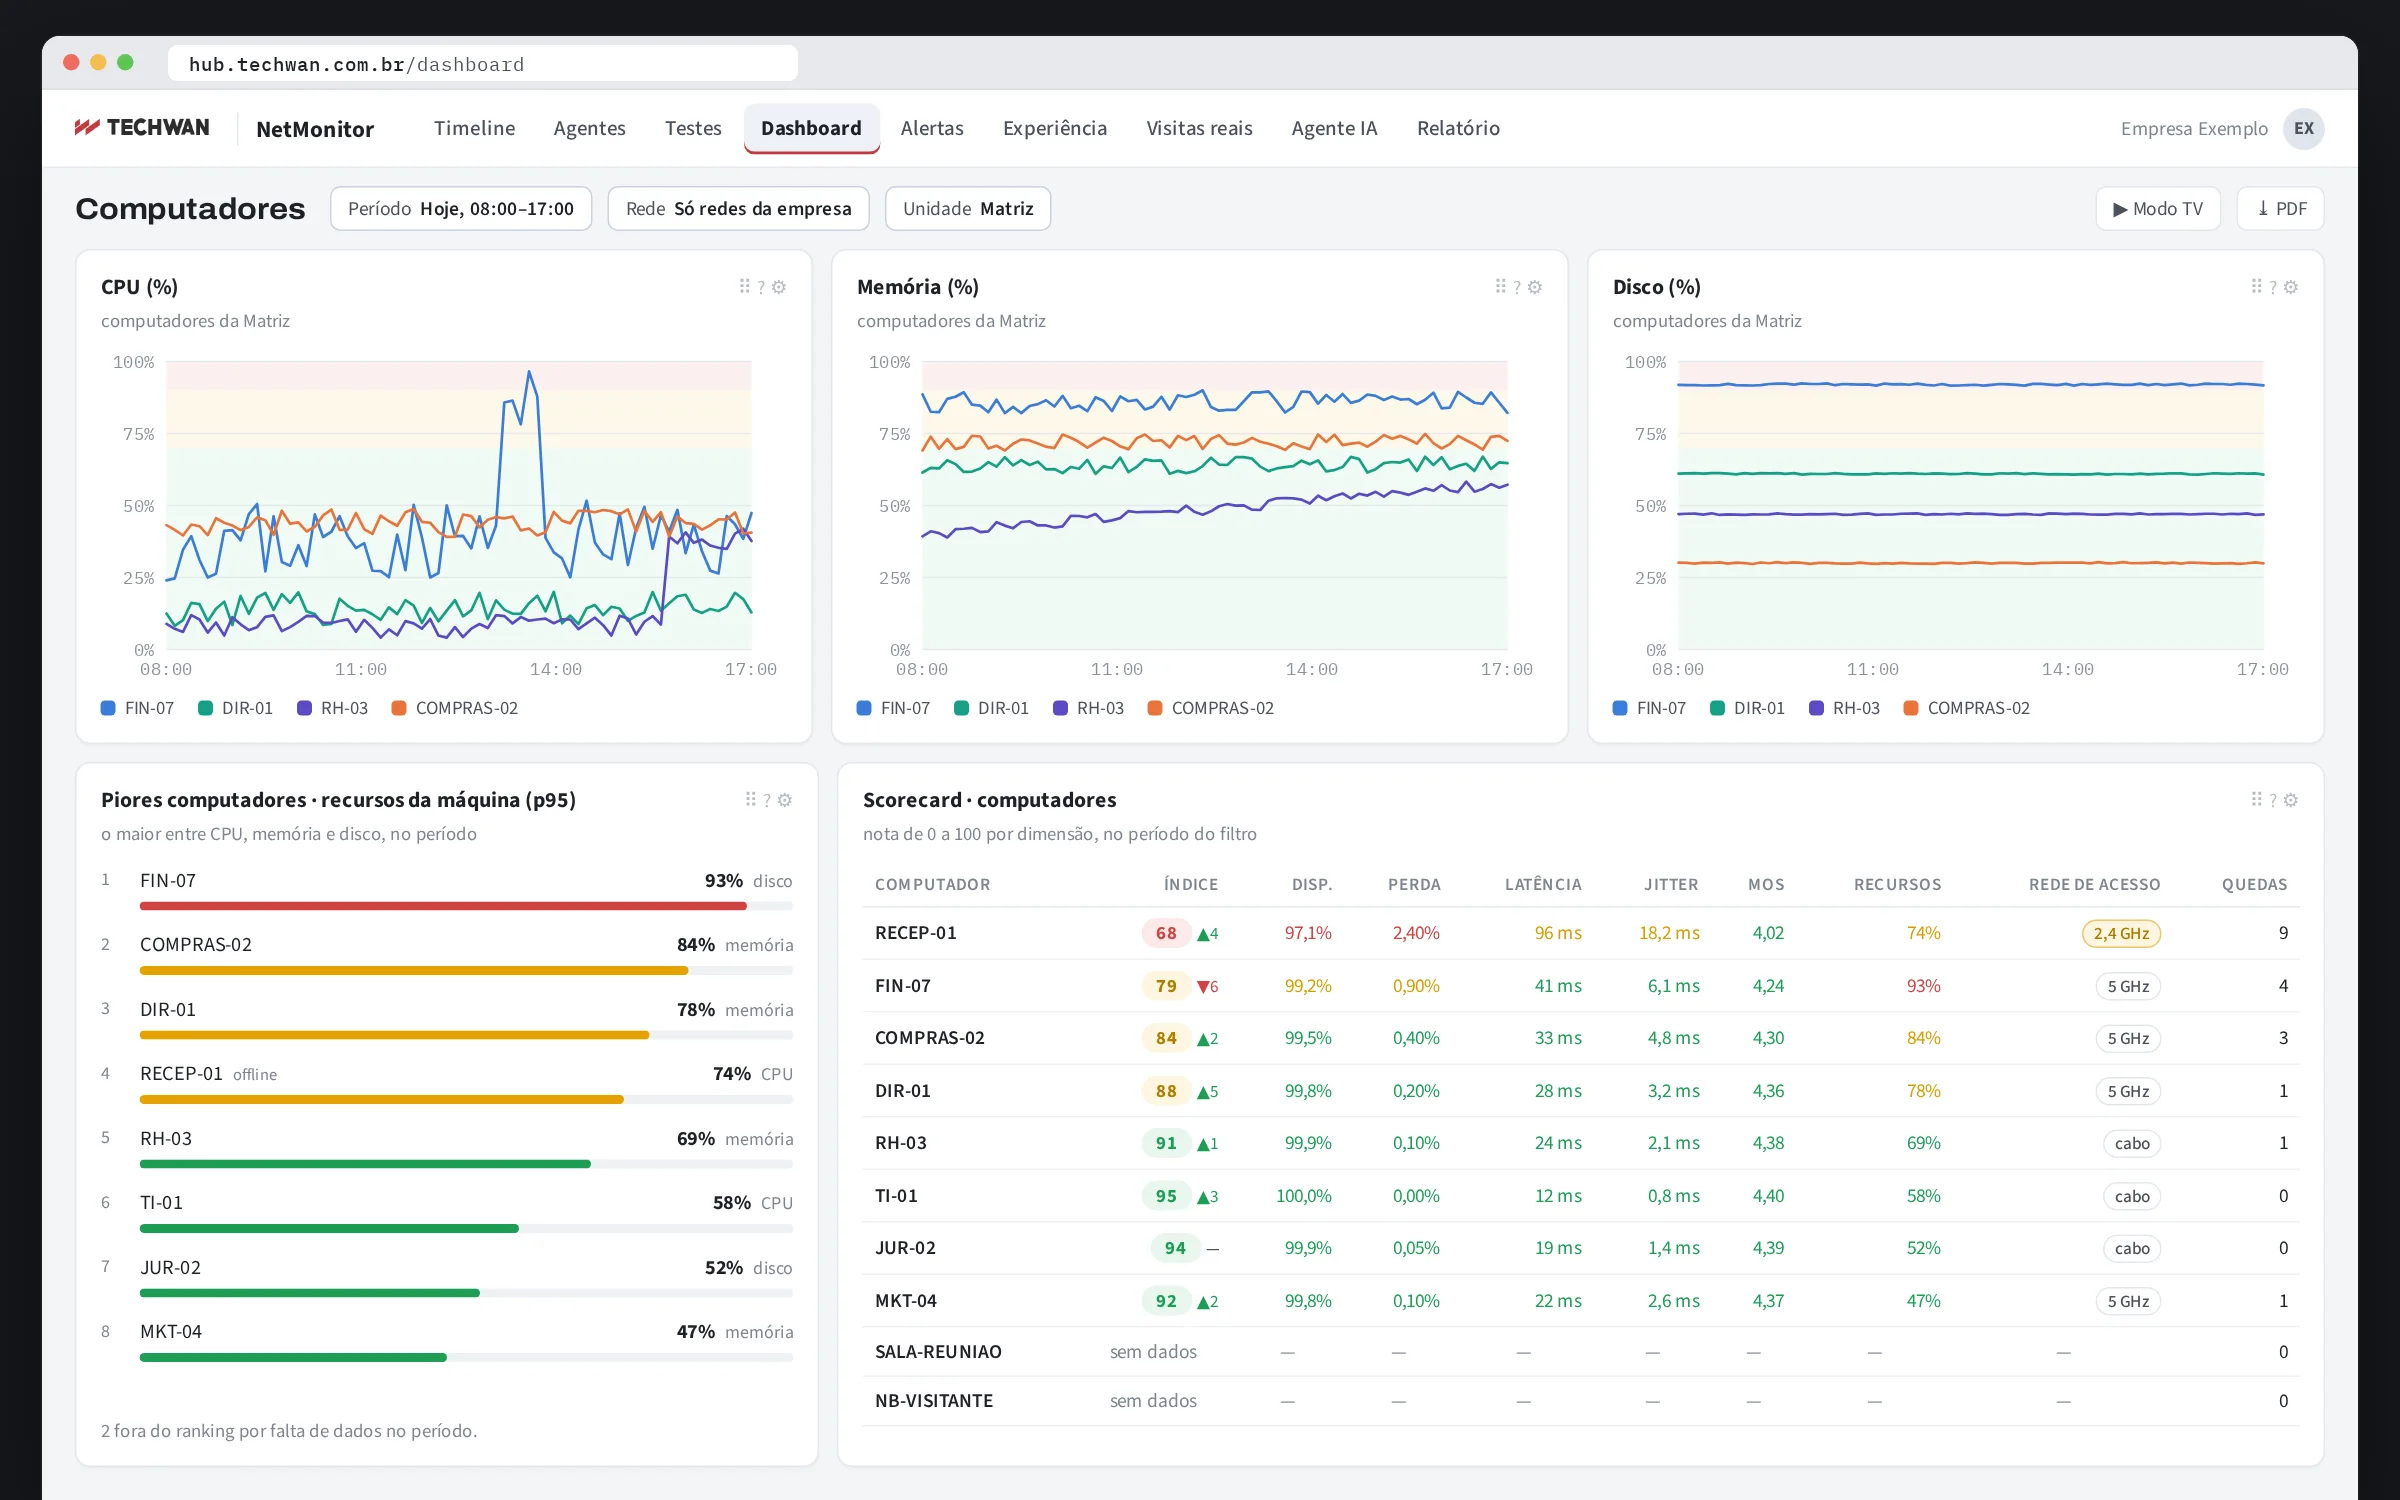Open the Unidade Matriz filter dropdown

[x=968, y=209]
